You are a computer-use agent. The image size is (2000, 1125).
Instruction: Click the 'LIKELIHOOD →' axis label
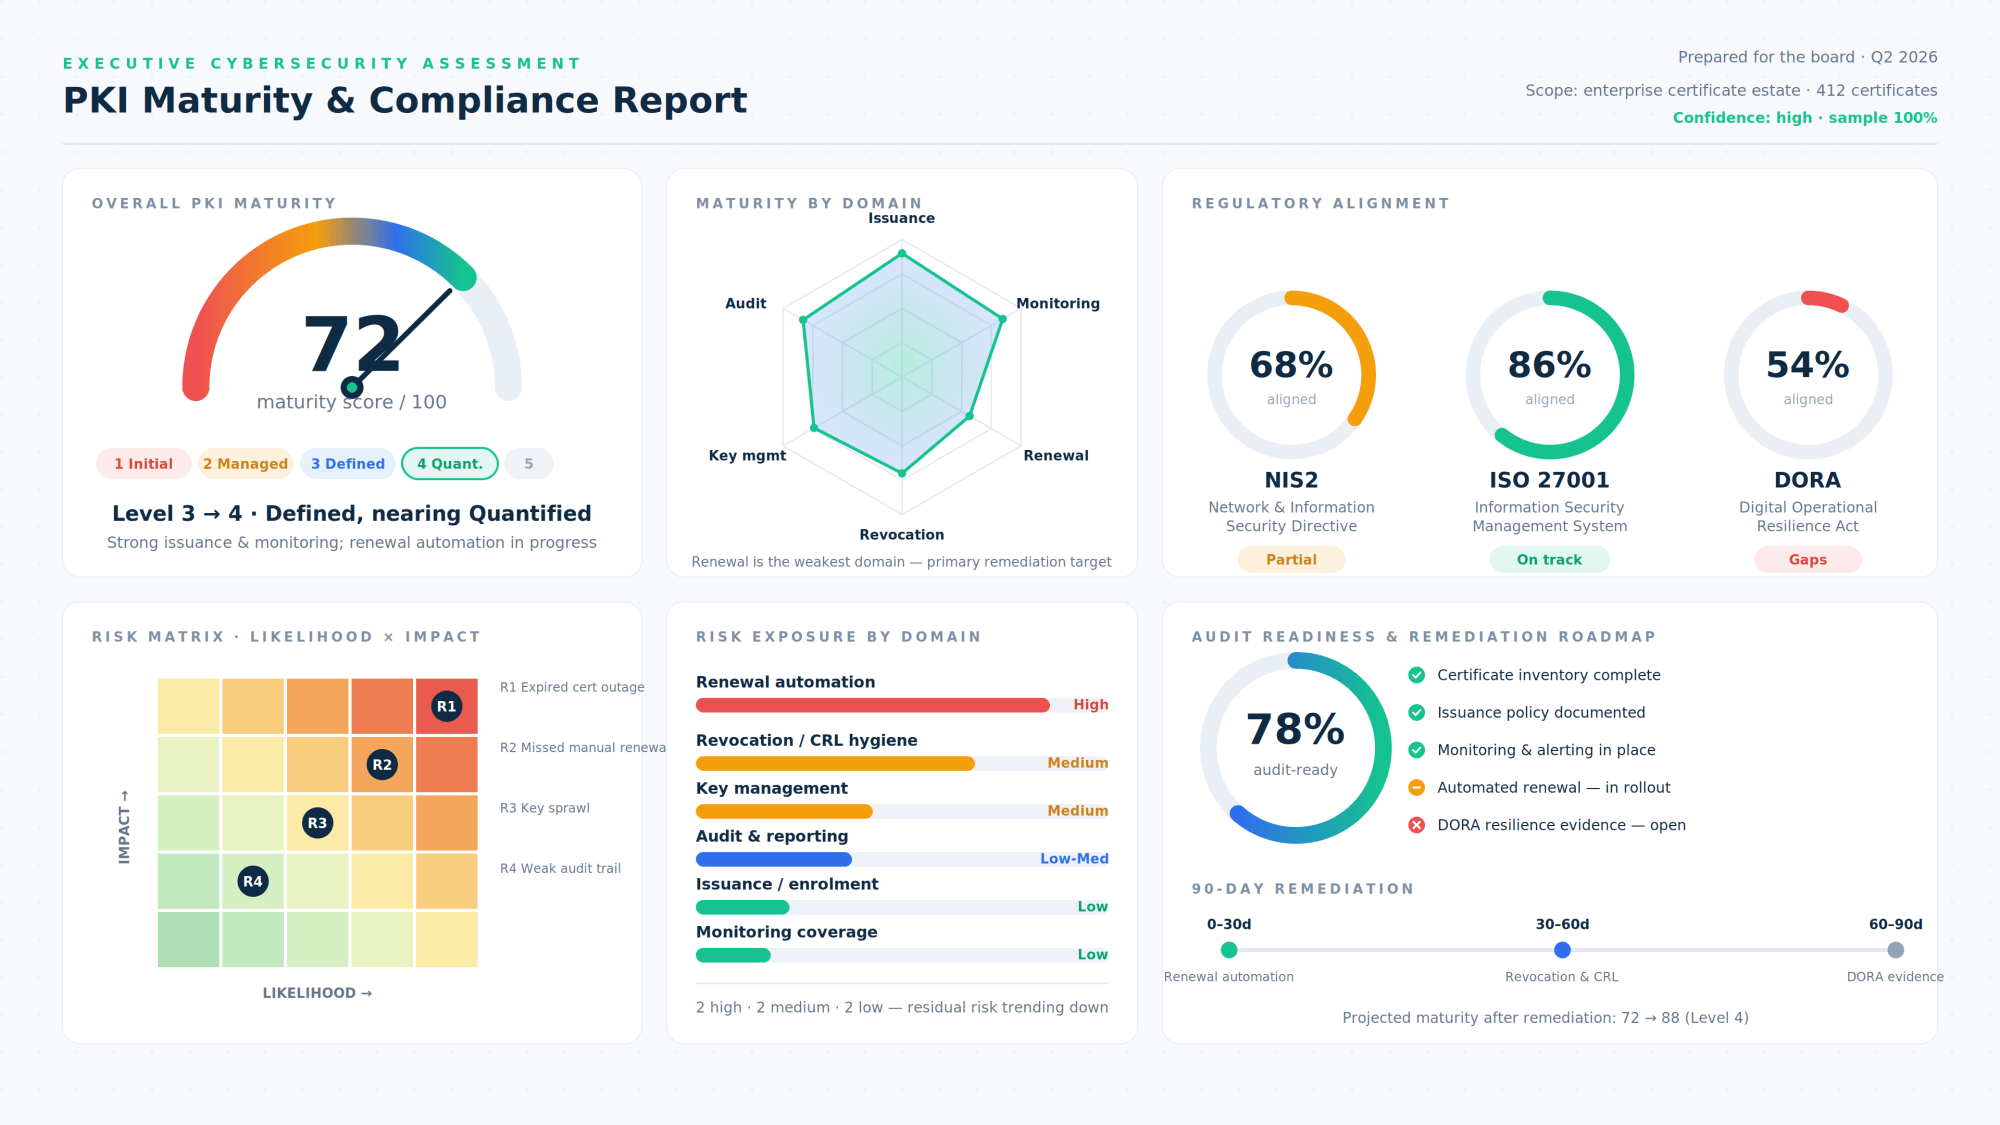[317, 993]
